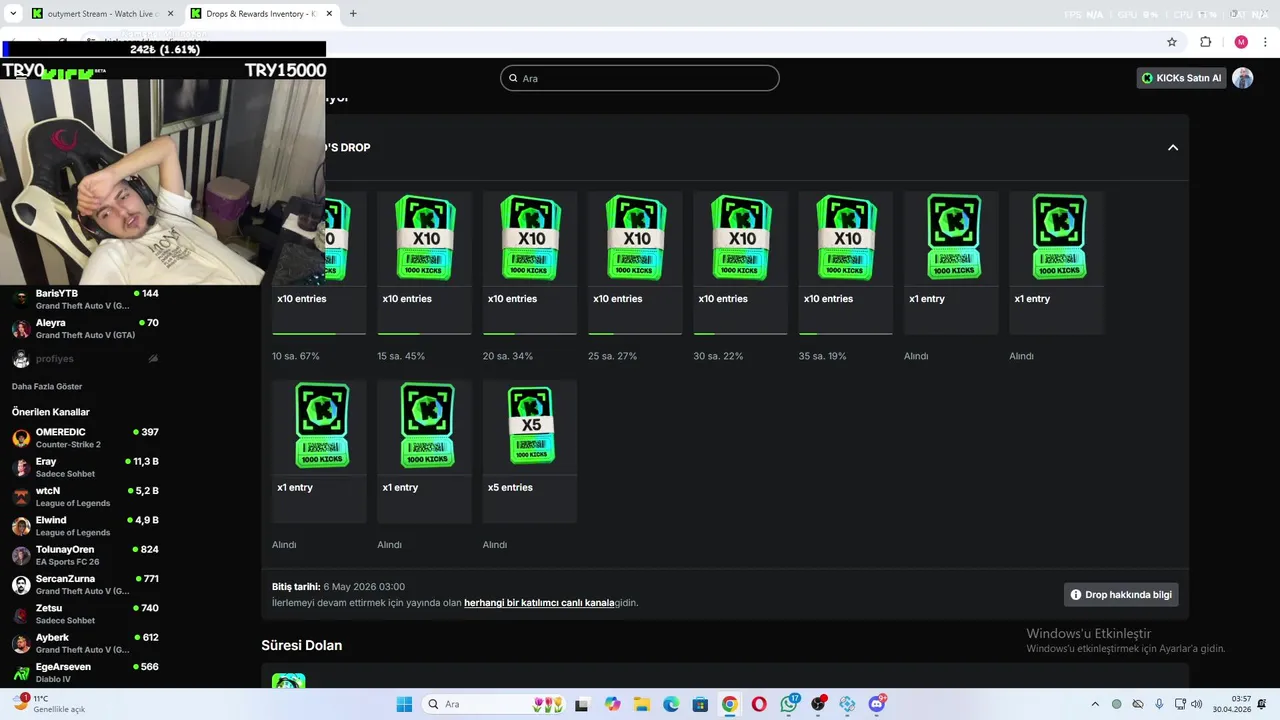Open the Windows Start menu
The width and height of the screenshot is (1280, 720).
(404, 704)
